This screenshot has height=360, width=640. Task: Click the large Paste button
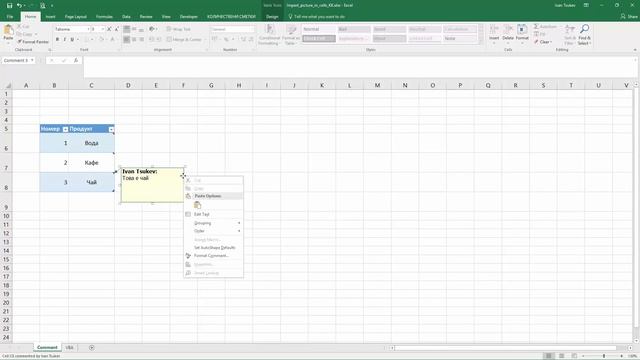point(8,34)
